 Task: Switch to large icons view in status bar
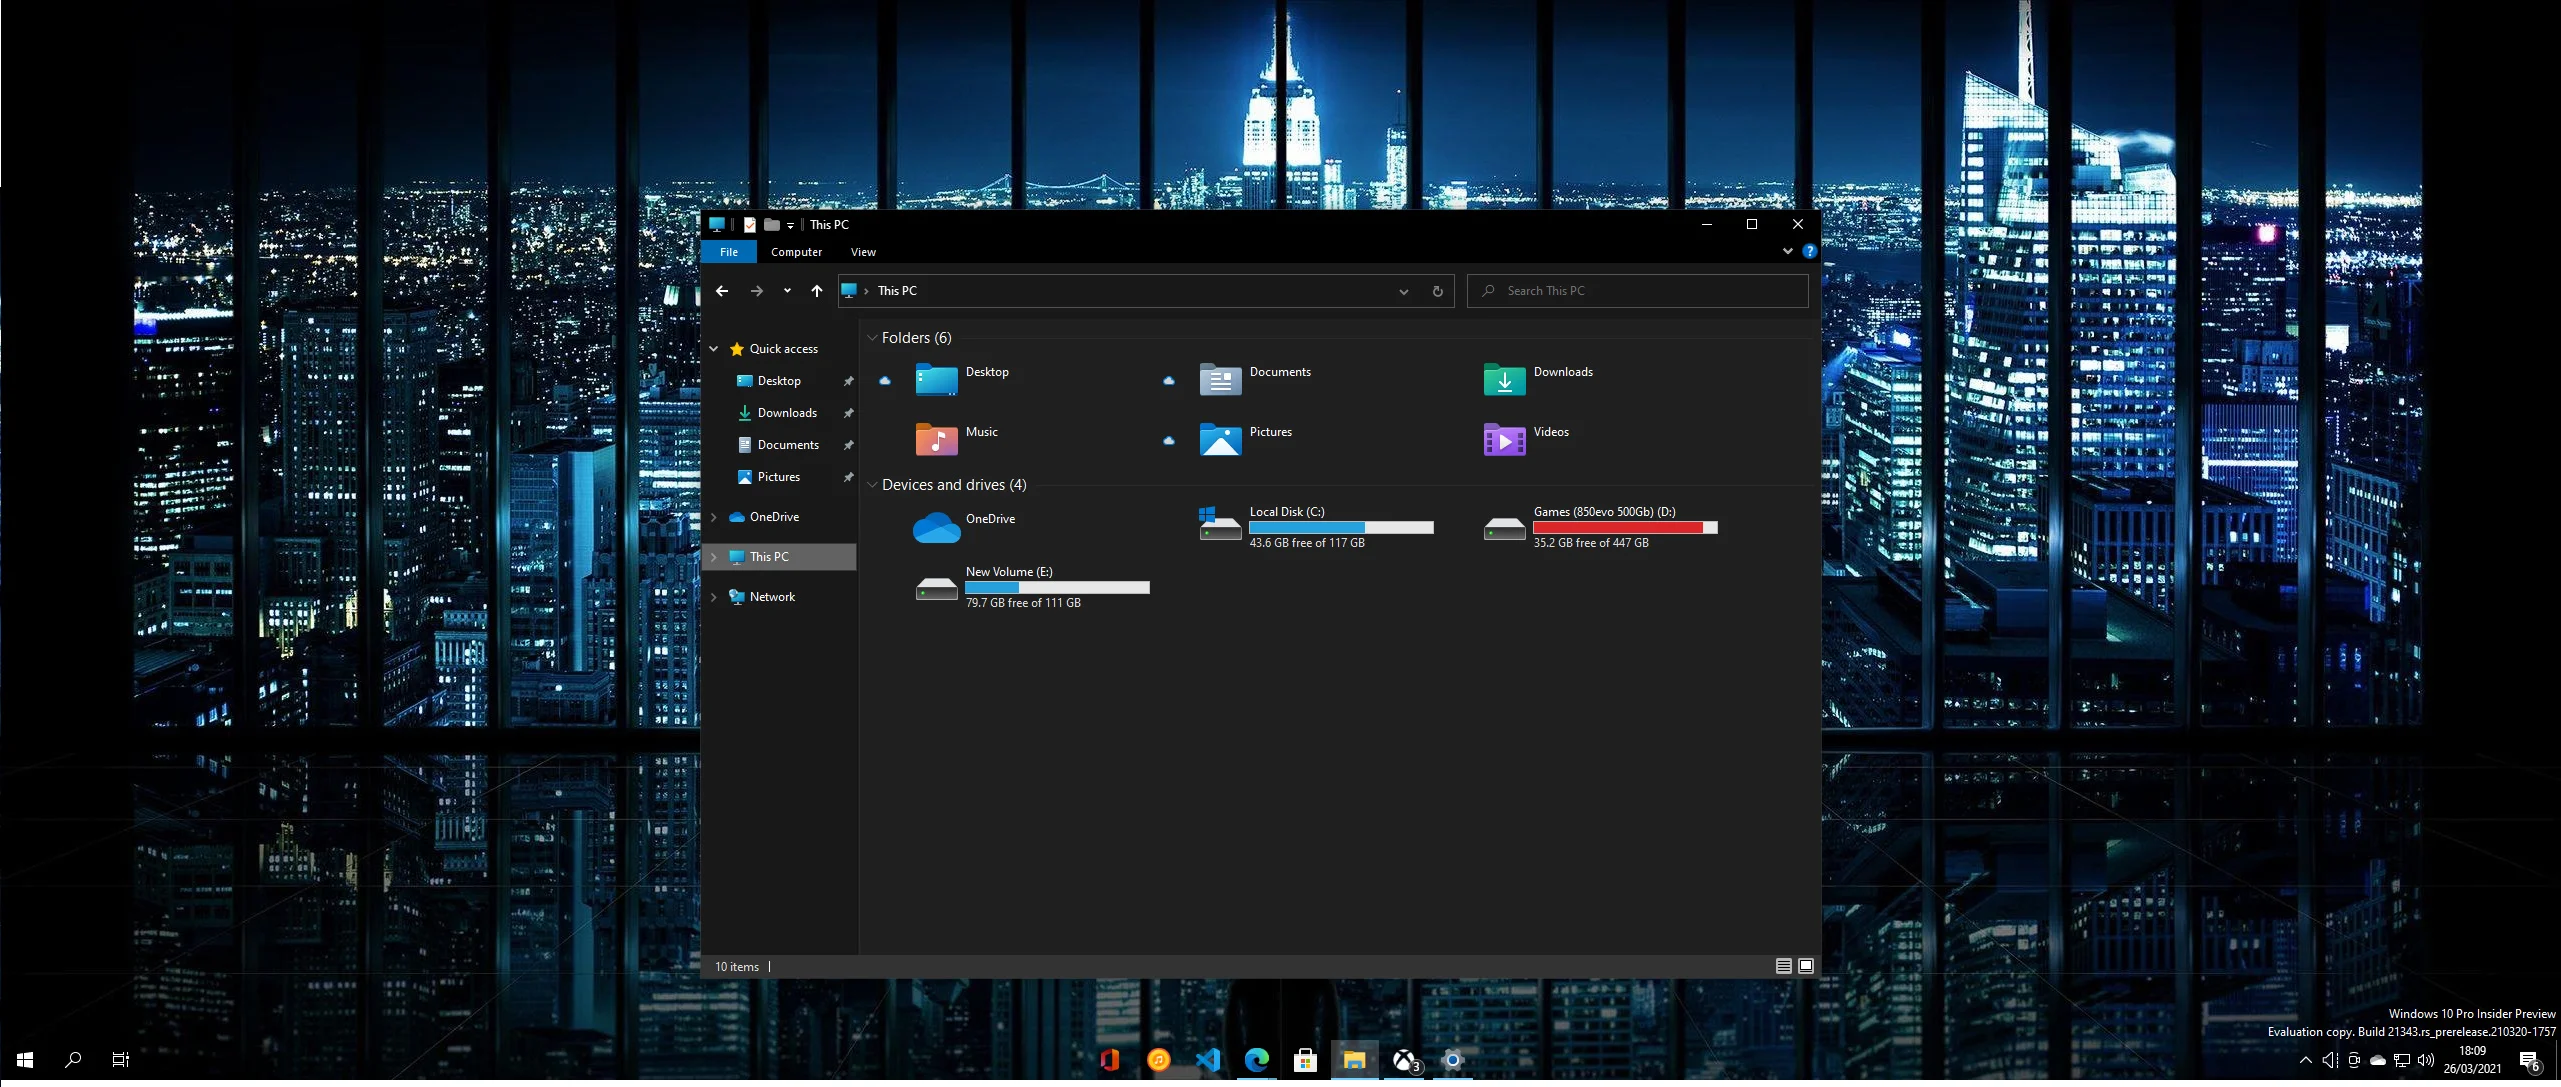[1806, 966]
